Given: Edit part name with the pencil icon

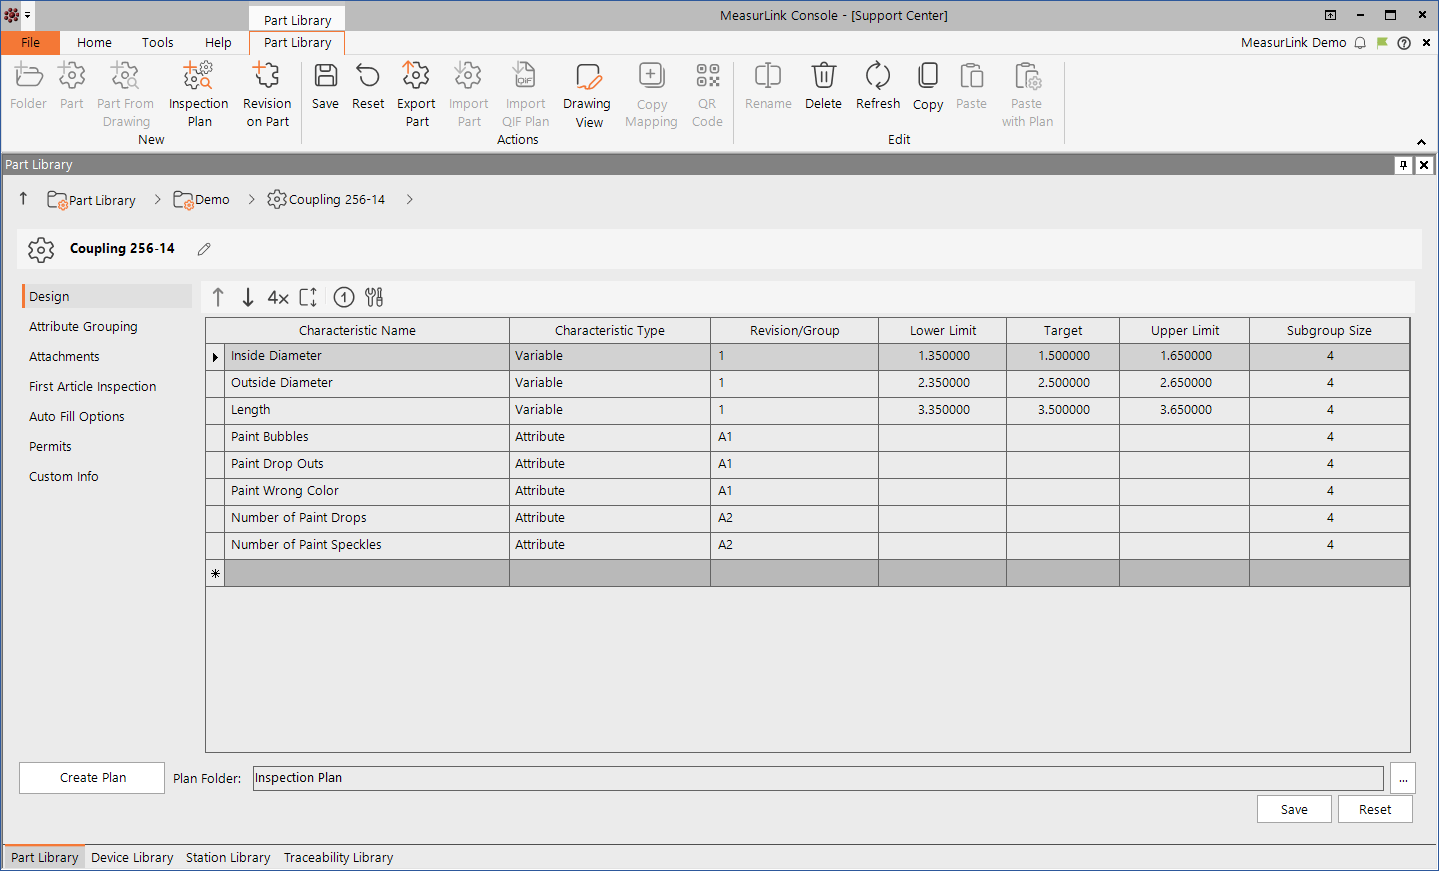Looking at the screenshot, I should click(x=204, y=249).
